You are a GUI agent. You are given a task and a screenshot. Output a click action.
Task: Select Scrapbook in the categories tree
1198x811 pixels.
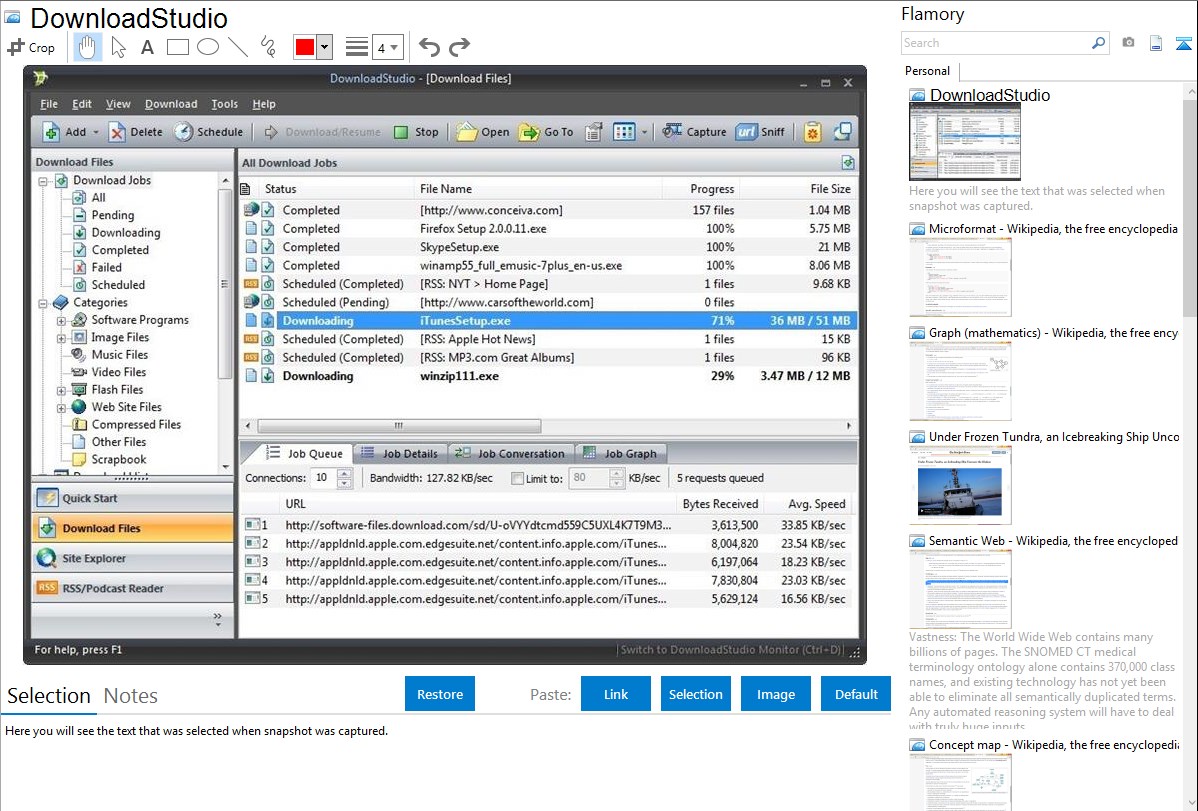(118, 459)
